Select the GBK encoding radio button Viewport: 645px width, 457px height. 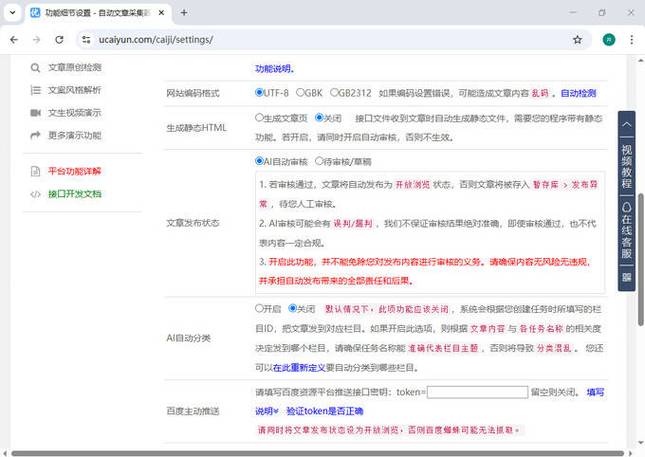pyautogui.click(x=299, y=93)
